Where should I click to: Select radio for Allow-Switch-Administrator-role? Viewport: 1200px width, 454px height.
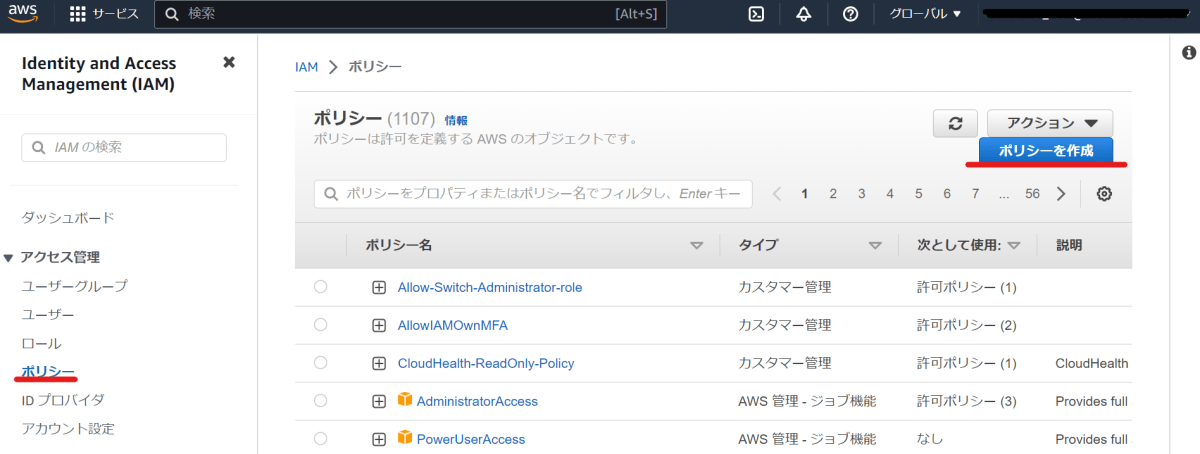coord(320,287)
